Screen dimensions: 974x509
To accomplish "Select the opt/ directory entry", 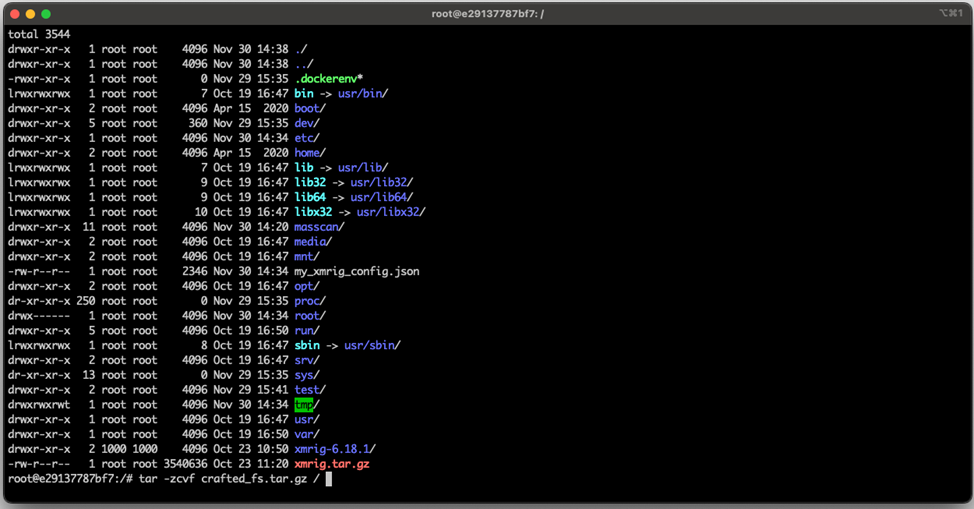I will (307, 286).
